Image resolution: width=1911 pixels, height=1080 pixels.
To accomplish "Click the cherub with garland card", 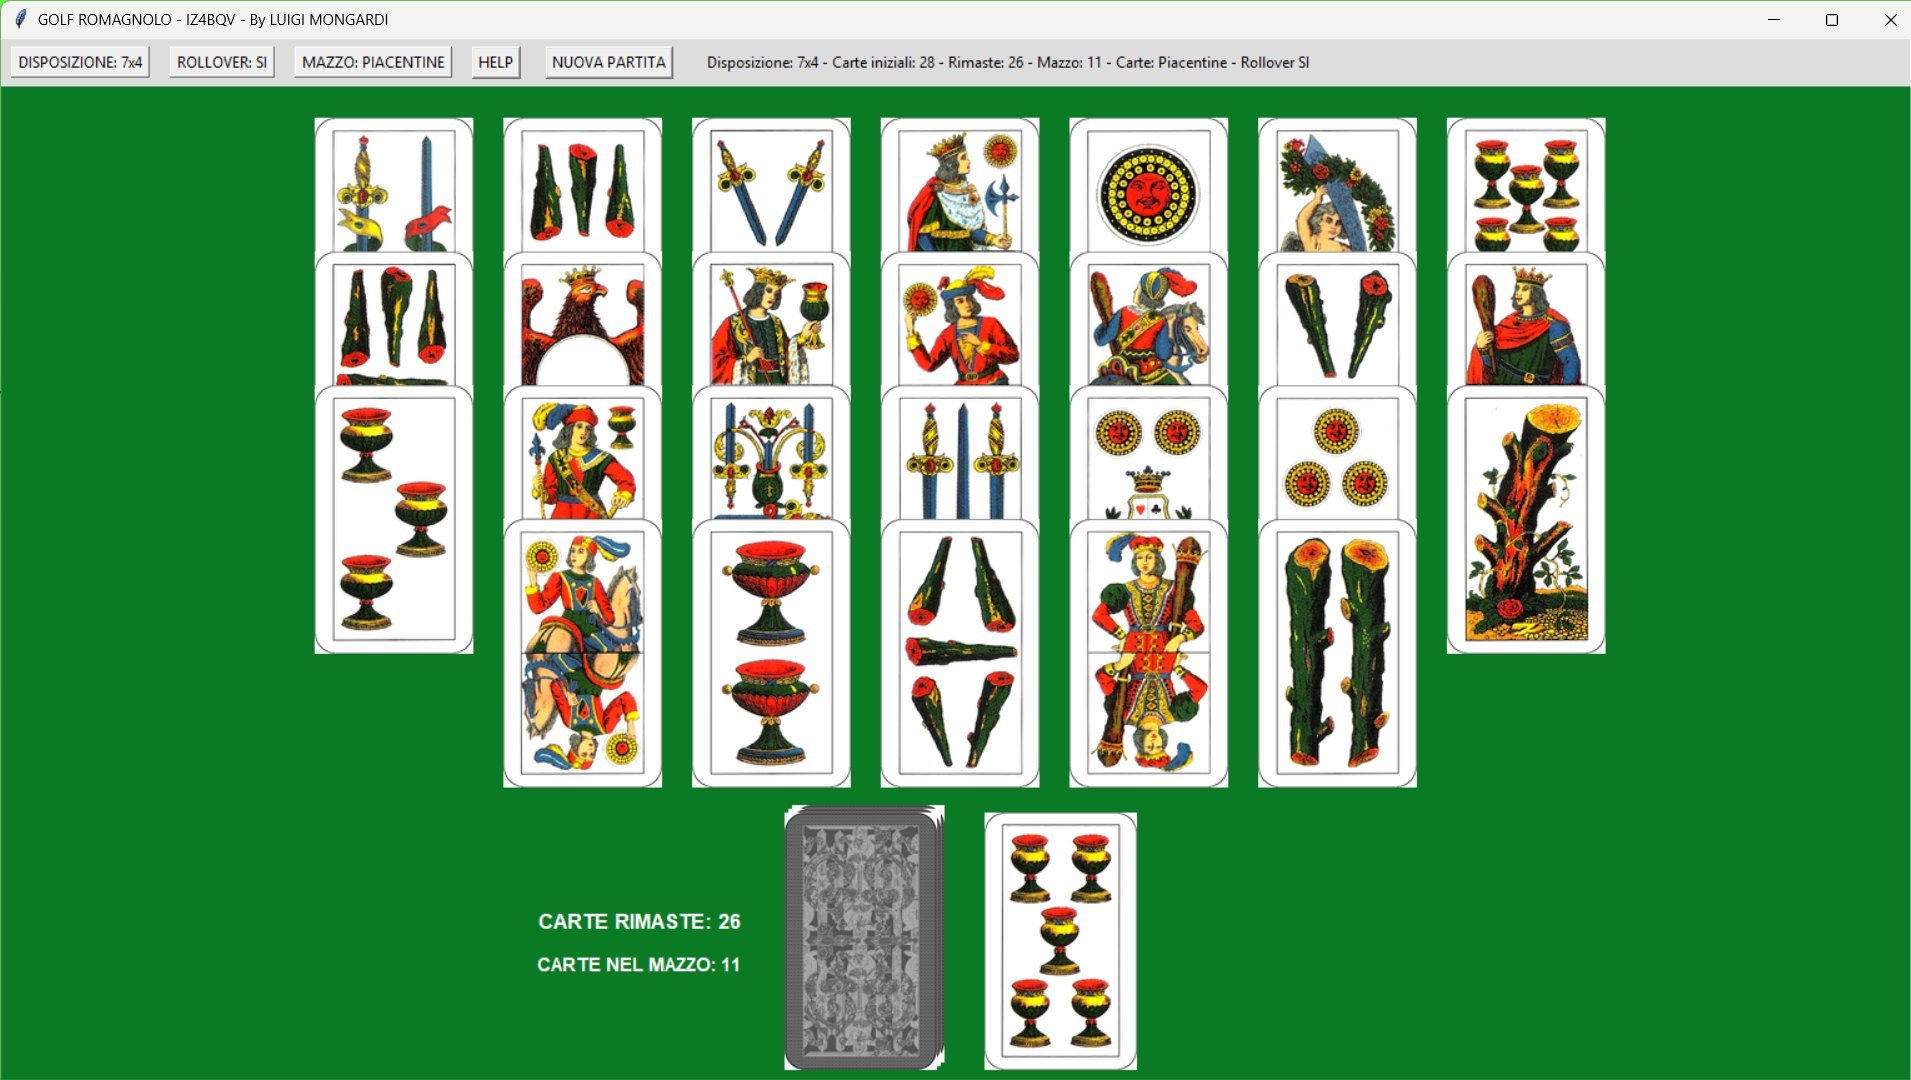I will click(1337, 185).
